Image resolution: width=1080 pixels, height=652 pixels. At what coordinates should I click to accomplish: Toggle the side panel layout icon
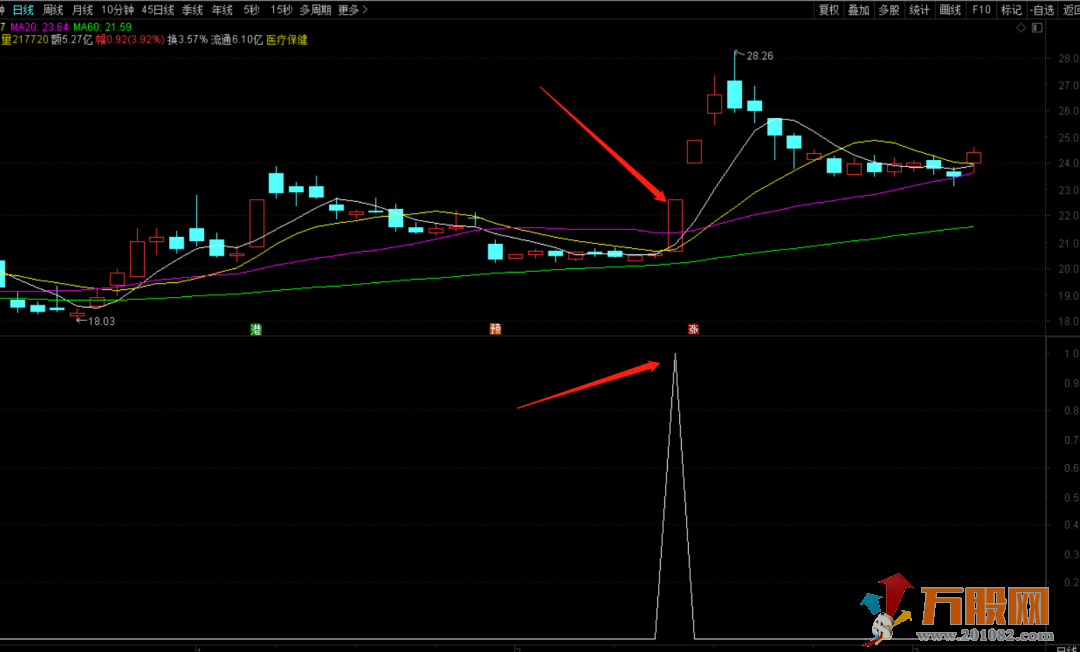click(x=1037, y=28)
